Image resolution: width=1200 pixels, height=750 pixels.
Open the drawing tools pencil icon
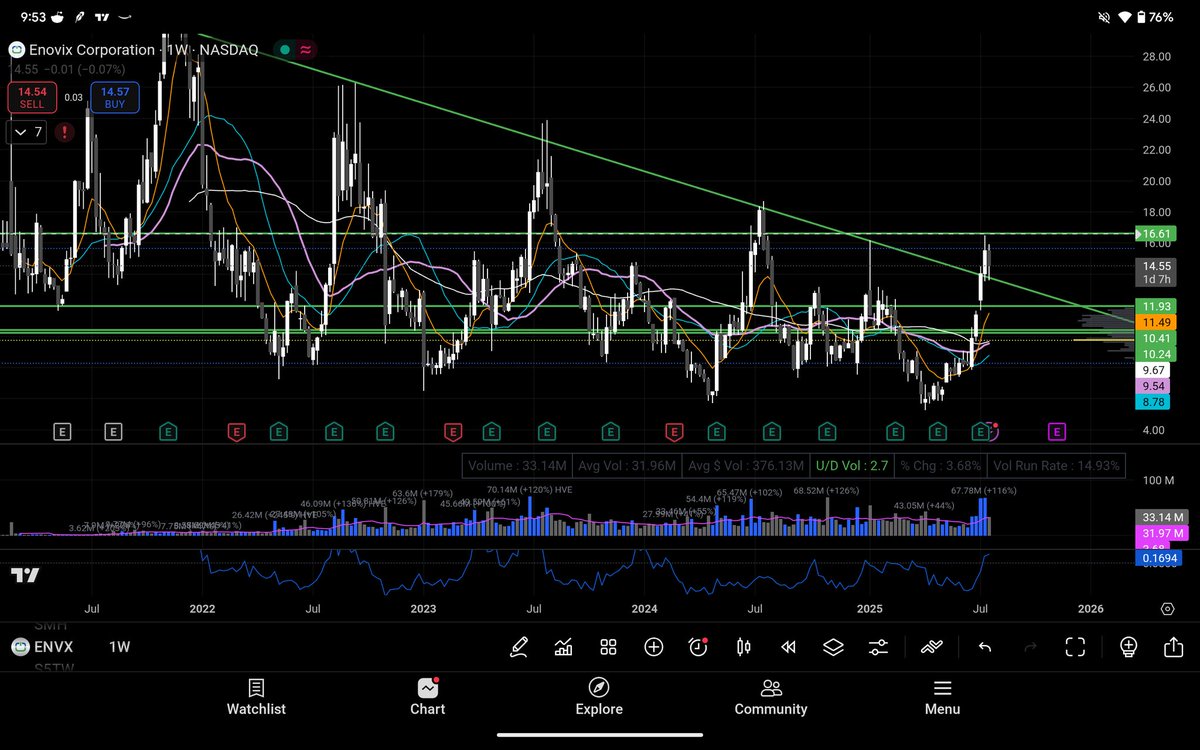pos(518,647)
